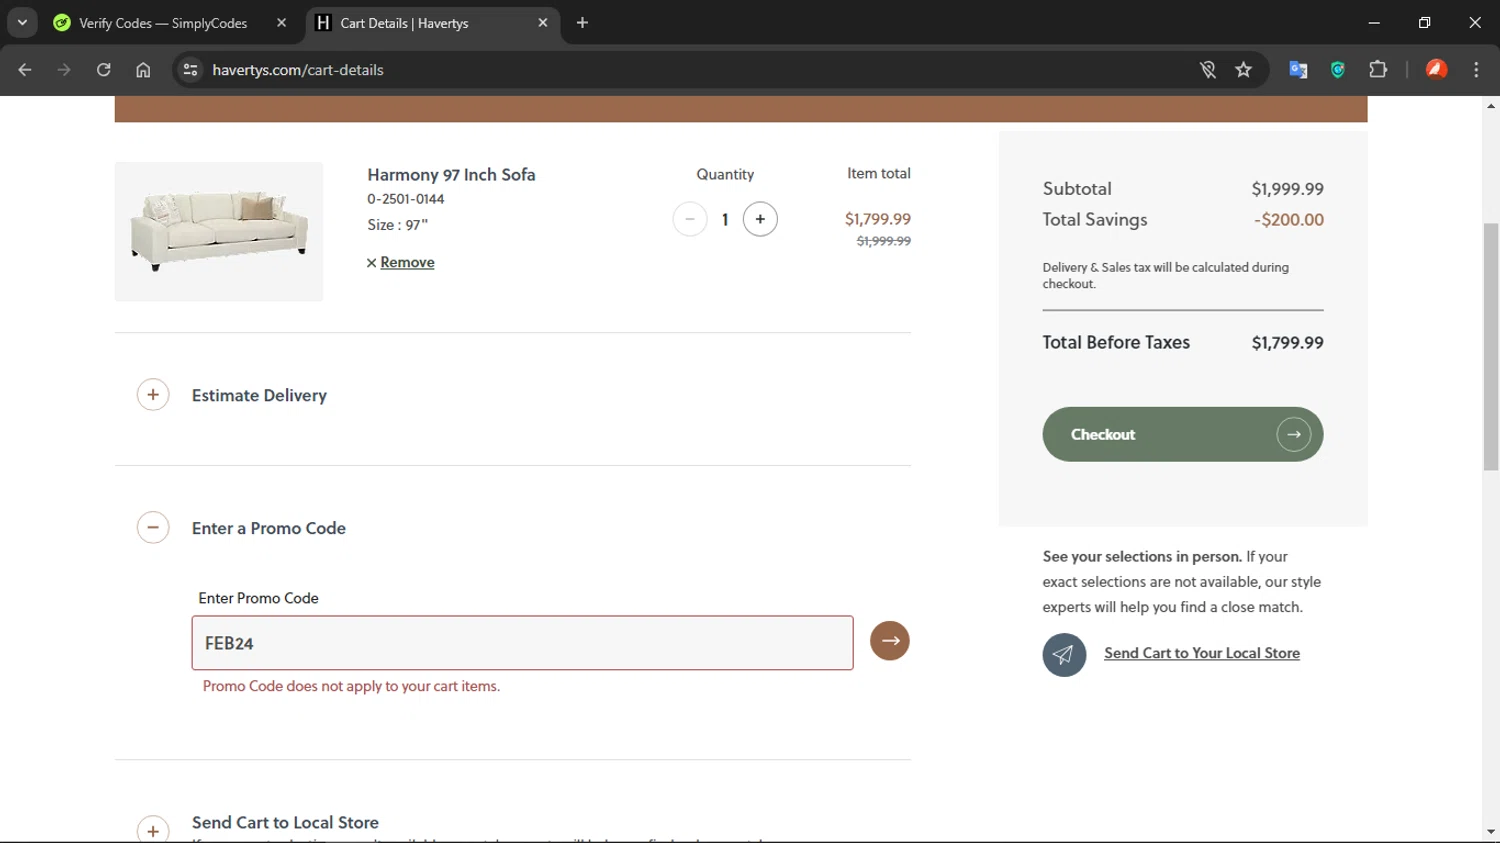Open Send Cart to Your Local Store link

click(x=1202, y=653)
